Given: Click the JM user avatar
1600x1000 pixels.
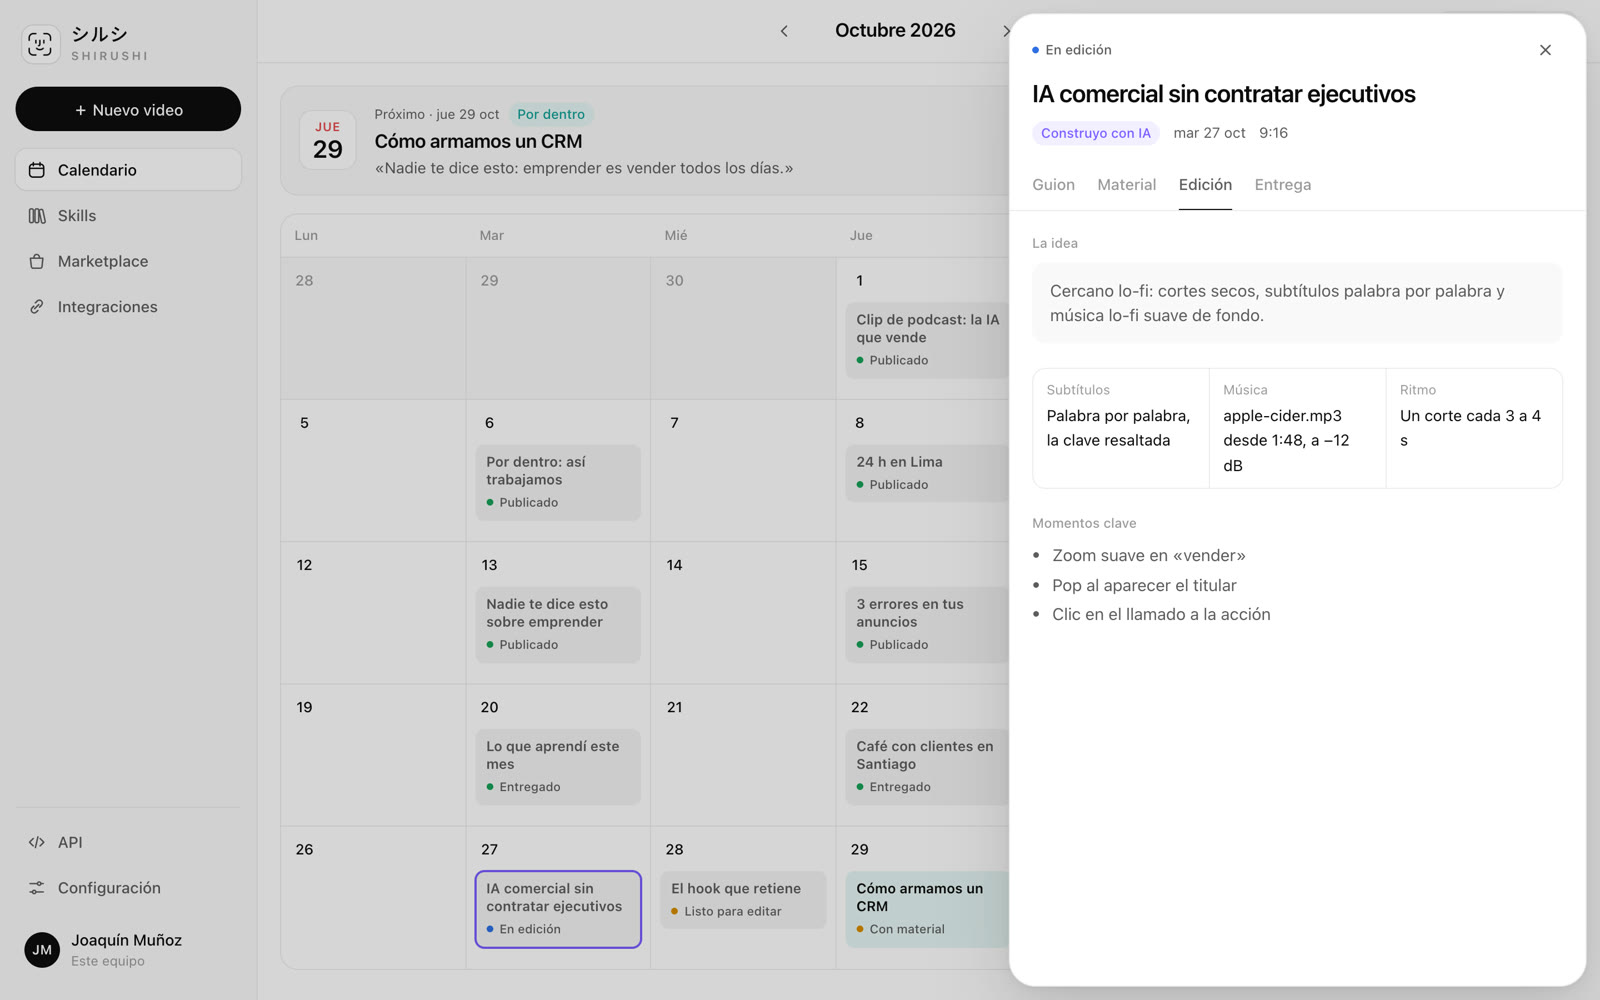Looking at the screenshot, I should click(x=42, y=950).
